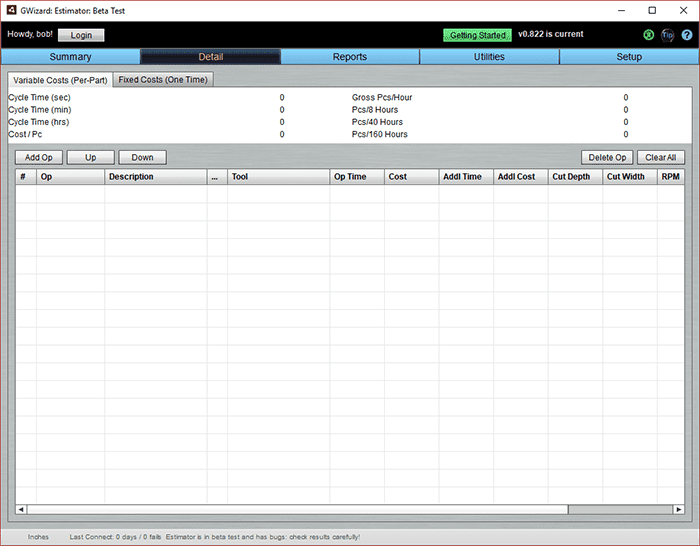700x546 pixels.
Task: Click the horizontal scrollbar right arrow
Action: pos(677,509)
